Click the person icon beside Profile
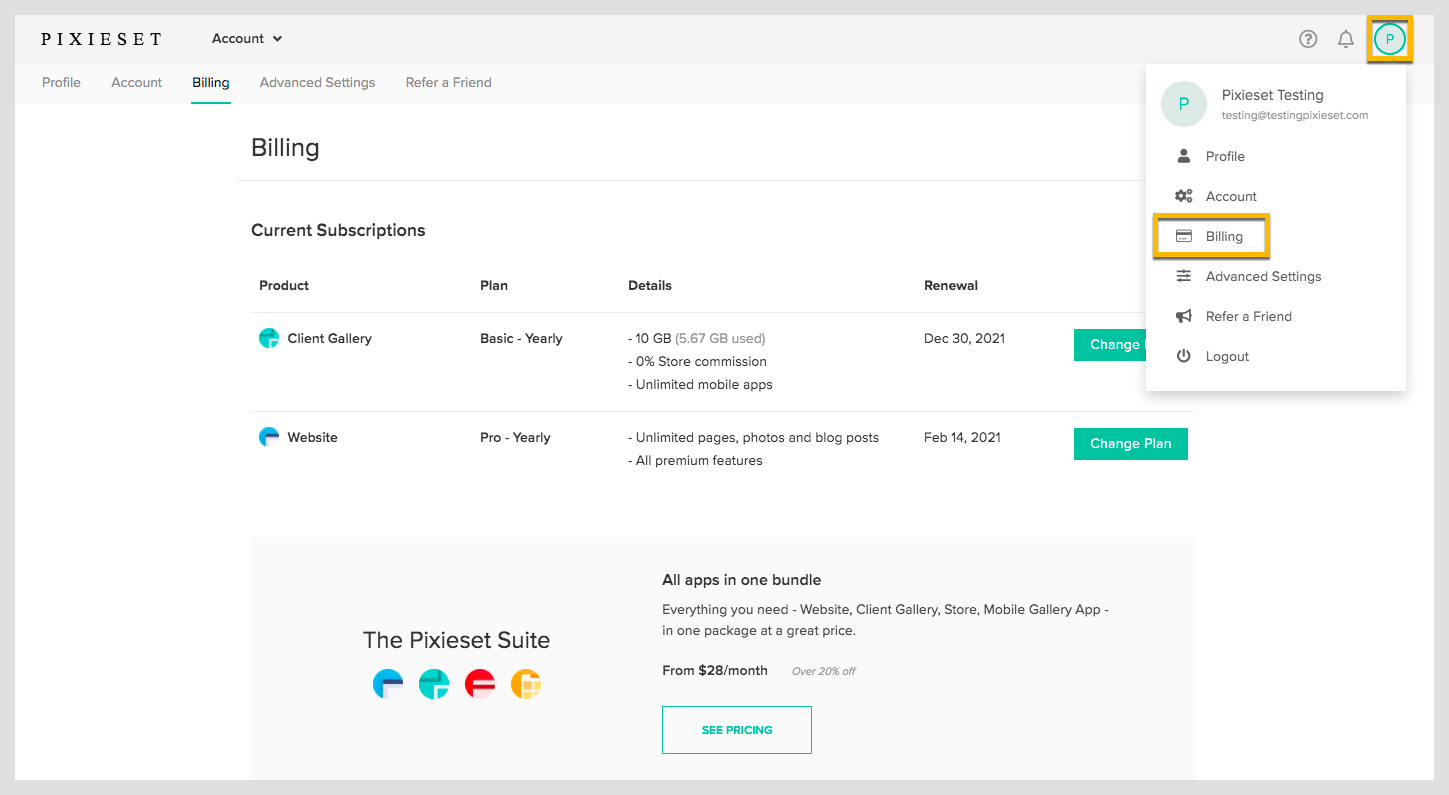Screen dimensions: 1449x795 (1184, 156)
